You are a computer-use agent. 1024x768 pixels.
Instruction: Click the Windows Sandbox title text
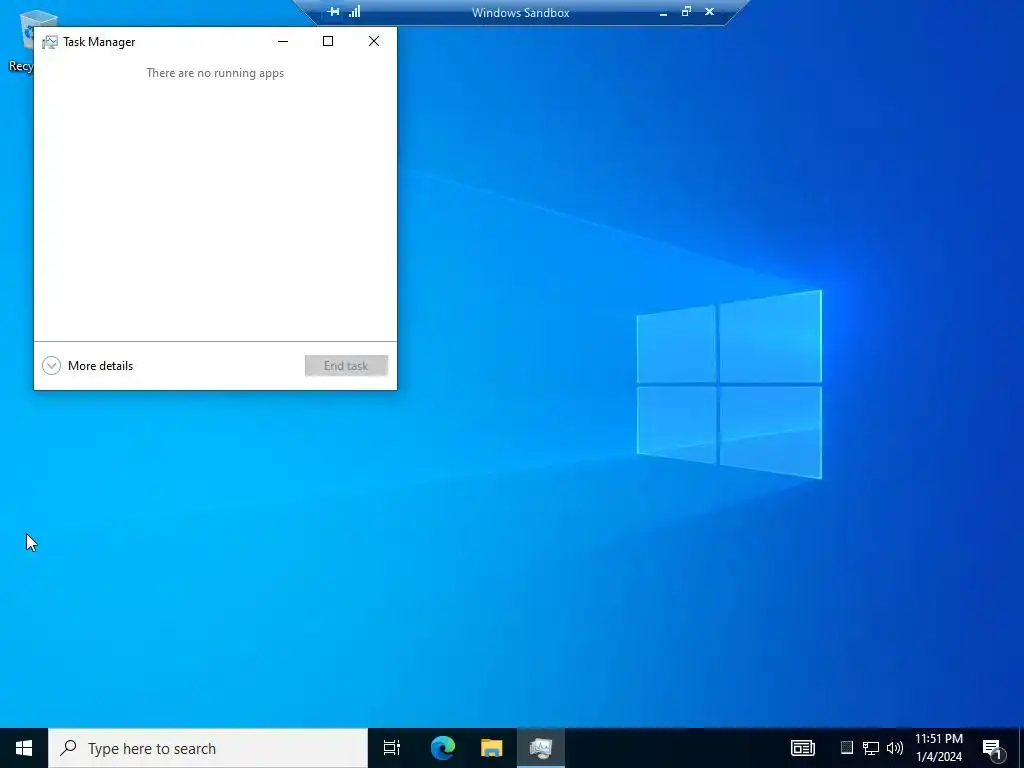(x=520, y=12)
